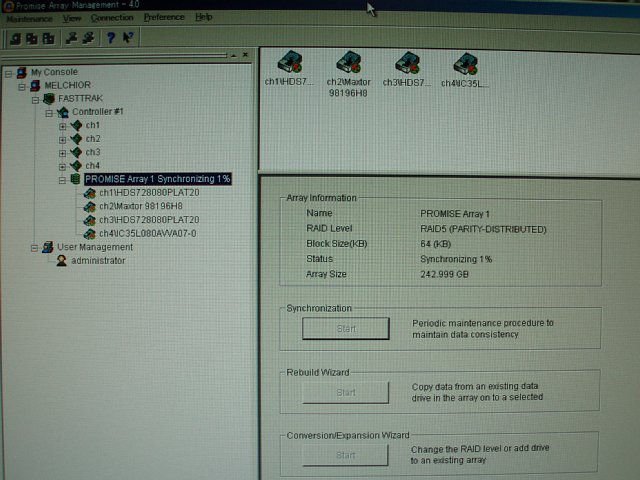The width and height of the screenshot is (640, 480).
Task: Open the Connection menu
Action: click(111, 17)
